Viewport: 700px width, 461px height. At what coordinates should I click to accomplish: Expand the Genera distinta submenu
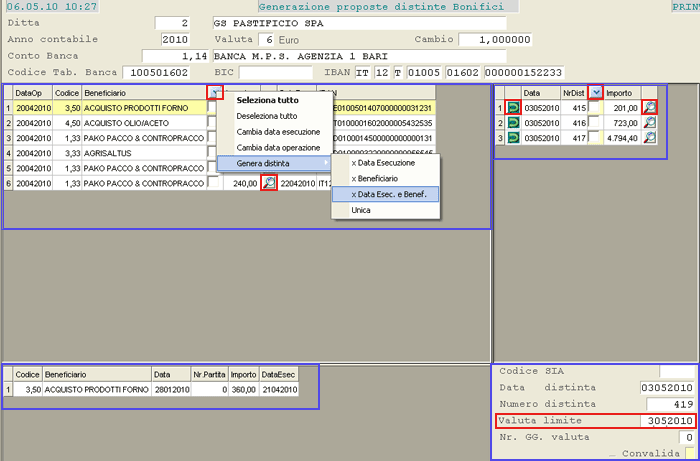pyautogui.click(x=273, y=163)
